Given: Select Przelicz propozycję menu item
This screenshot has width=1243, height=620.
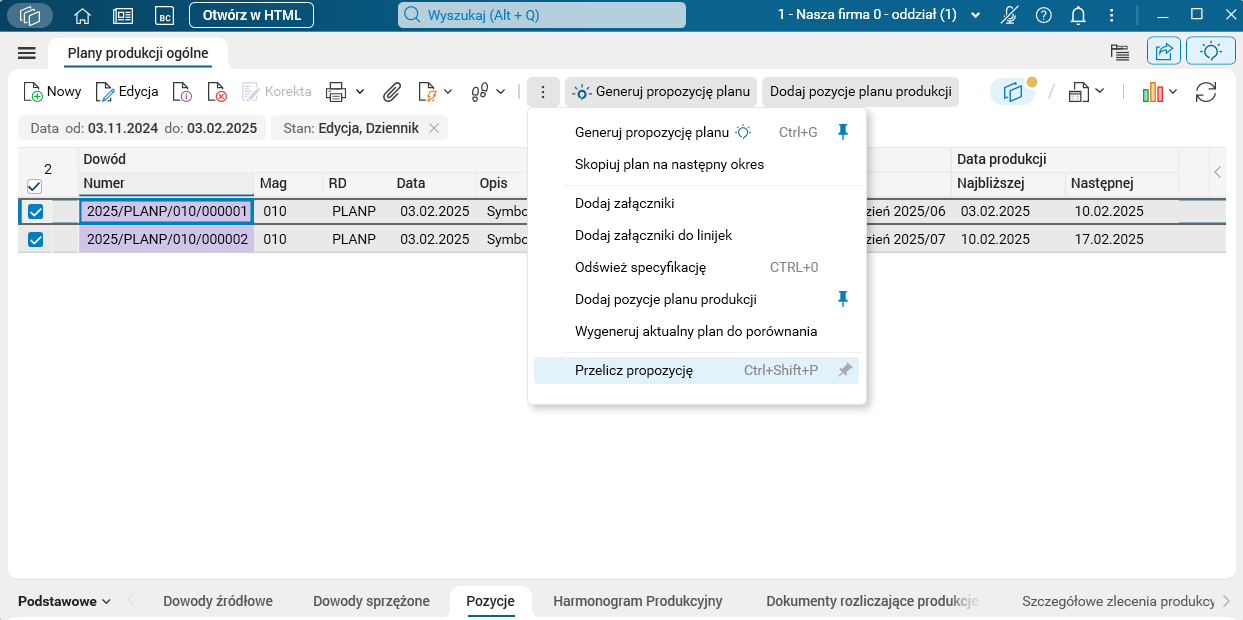Looking at the screenshot, I should pos(634,370).
